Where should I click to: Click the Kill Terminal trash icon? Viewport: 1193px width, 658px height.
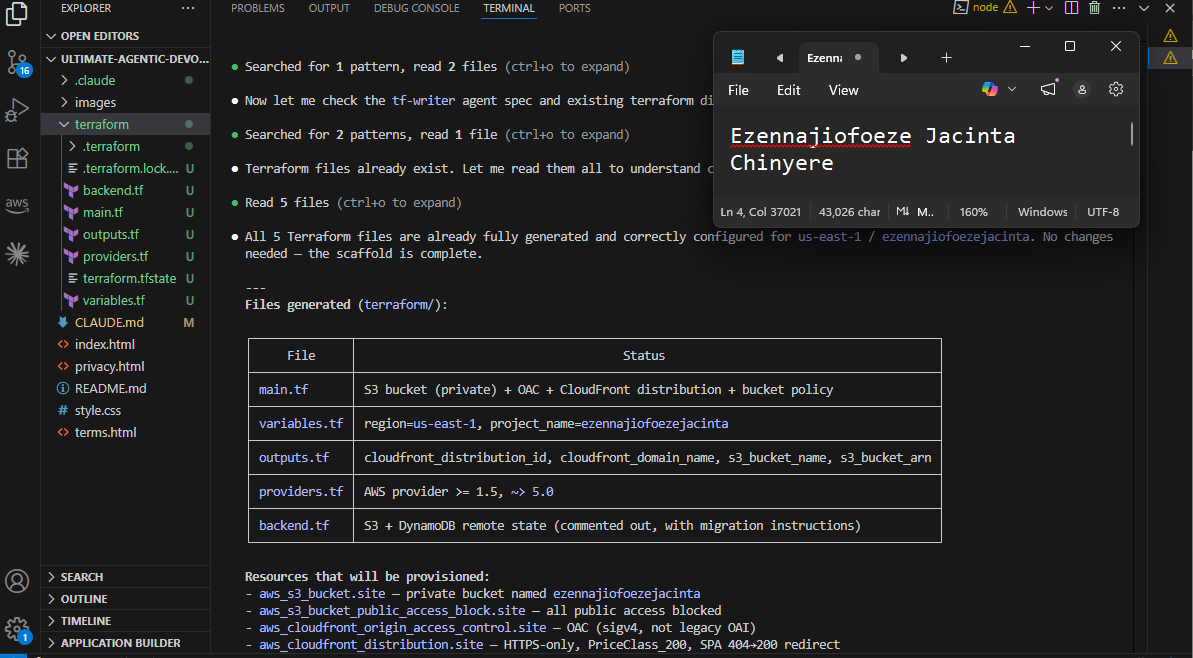[1094, 8]
